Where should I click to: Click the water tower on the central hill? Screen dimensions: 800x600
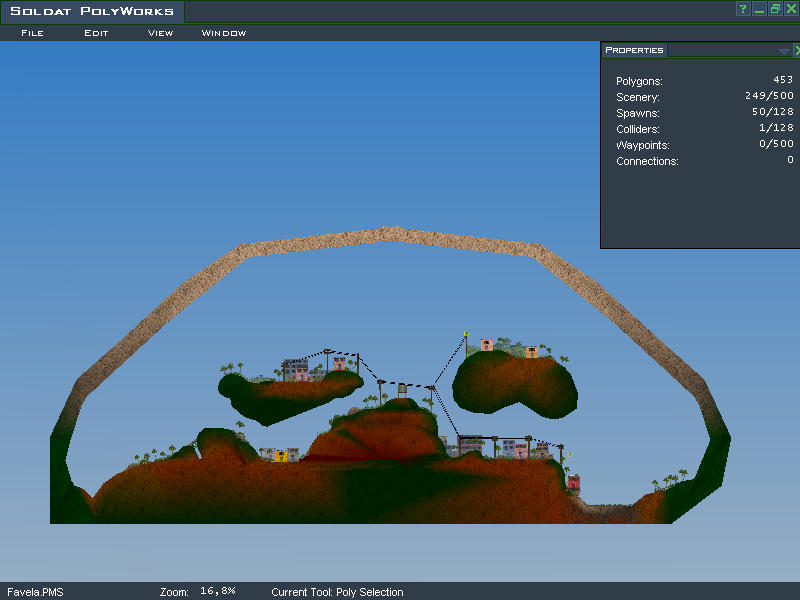click(x=402, y=388)
